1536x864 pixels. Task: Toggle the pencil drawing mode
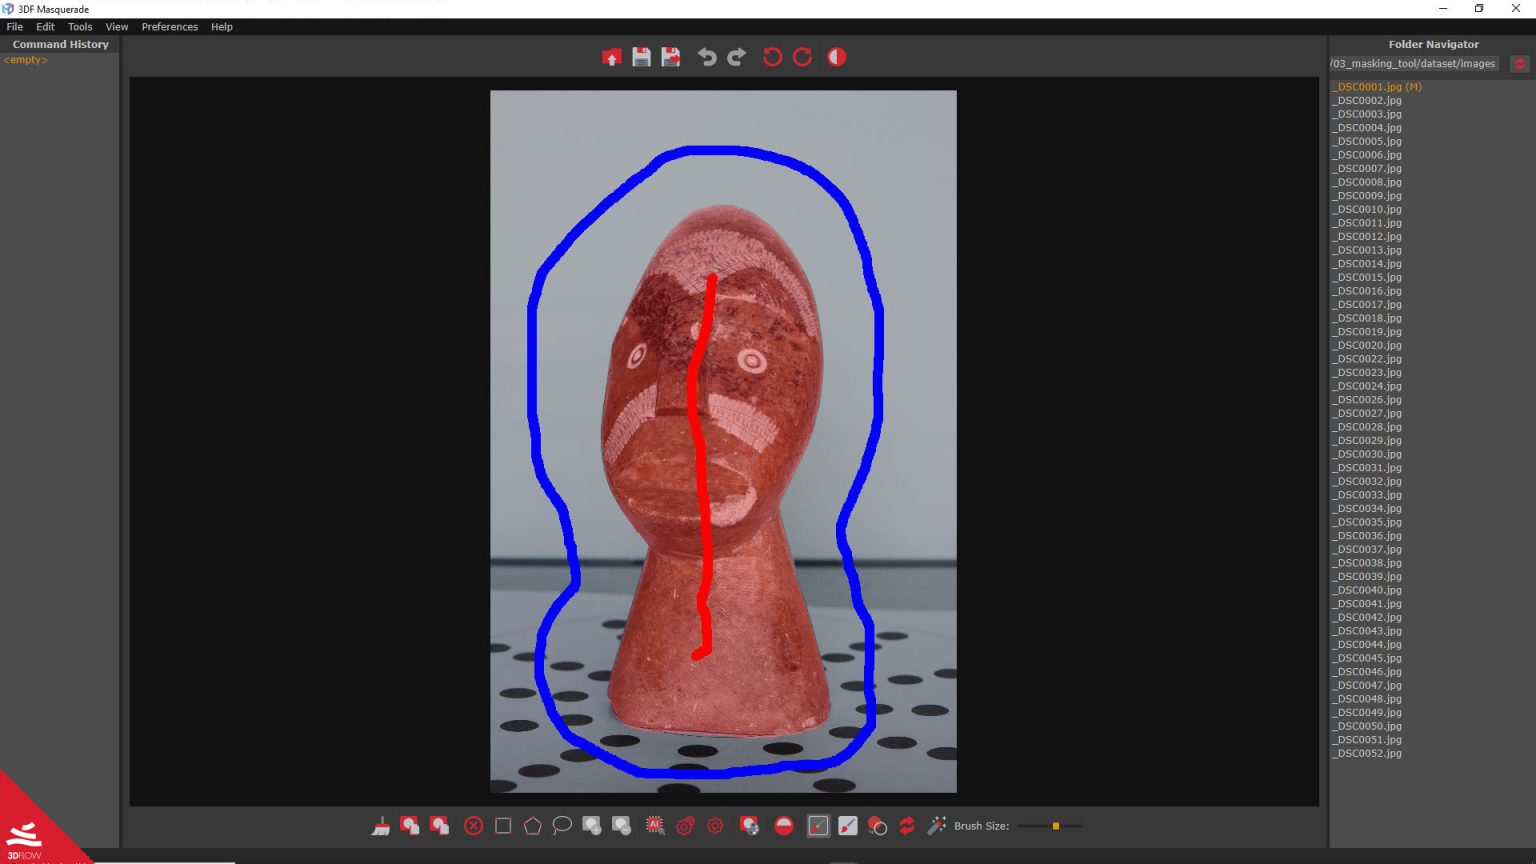pyautogui.click(x=817, y=826)
